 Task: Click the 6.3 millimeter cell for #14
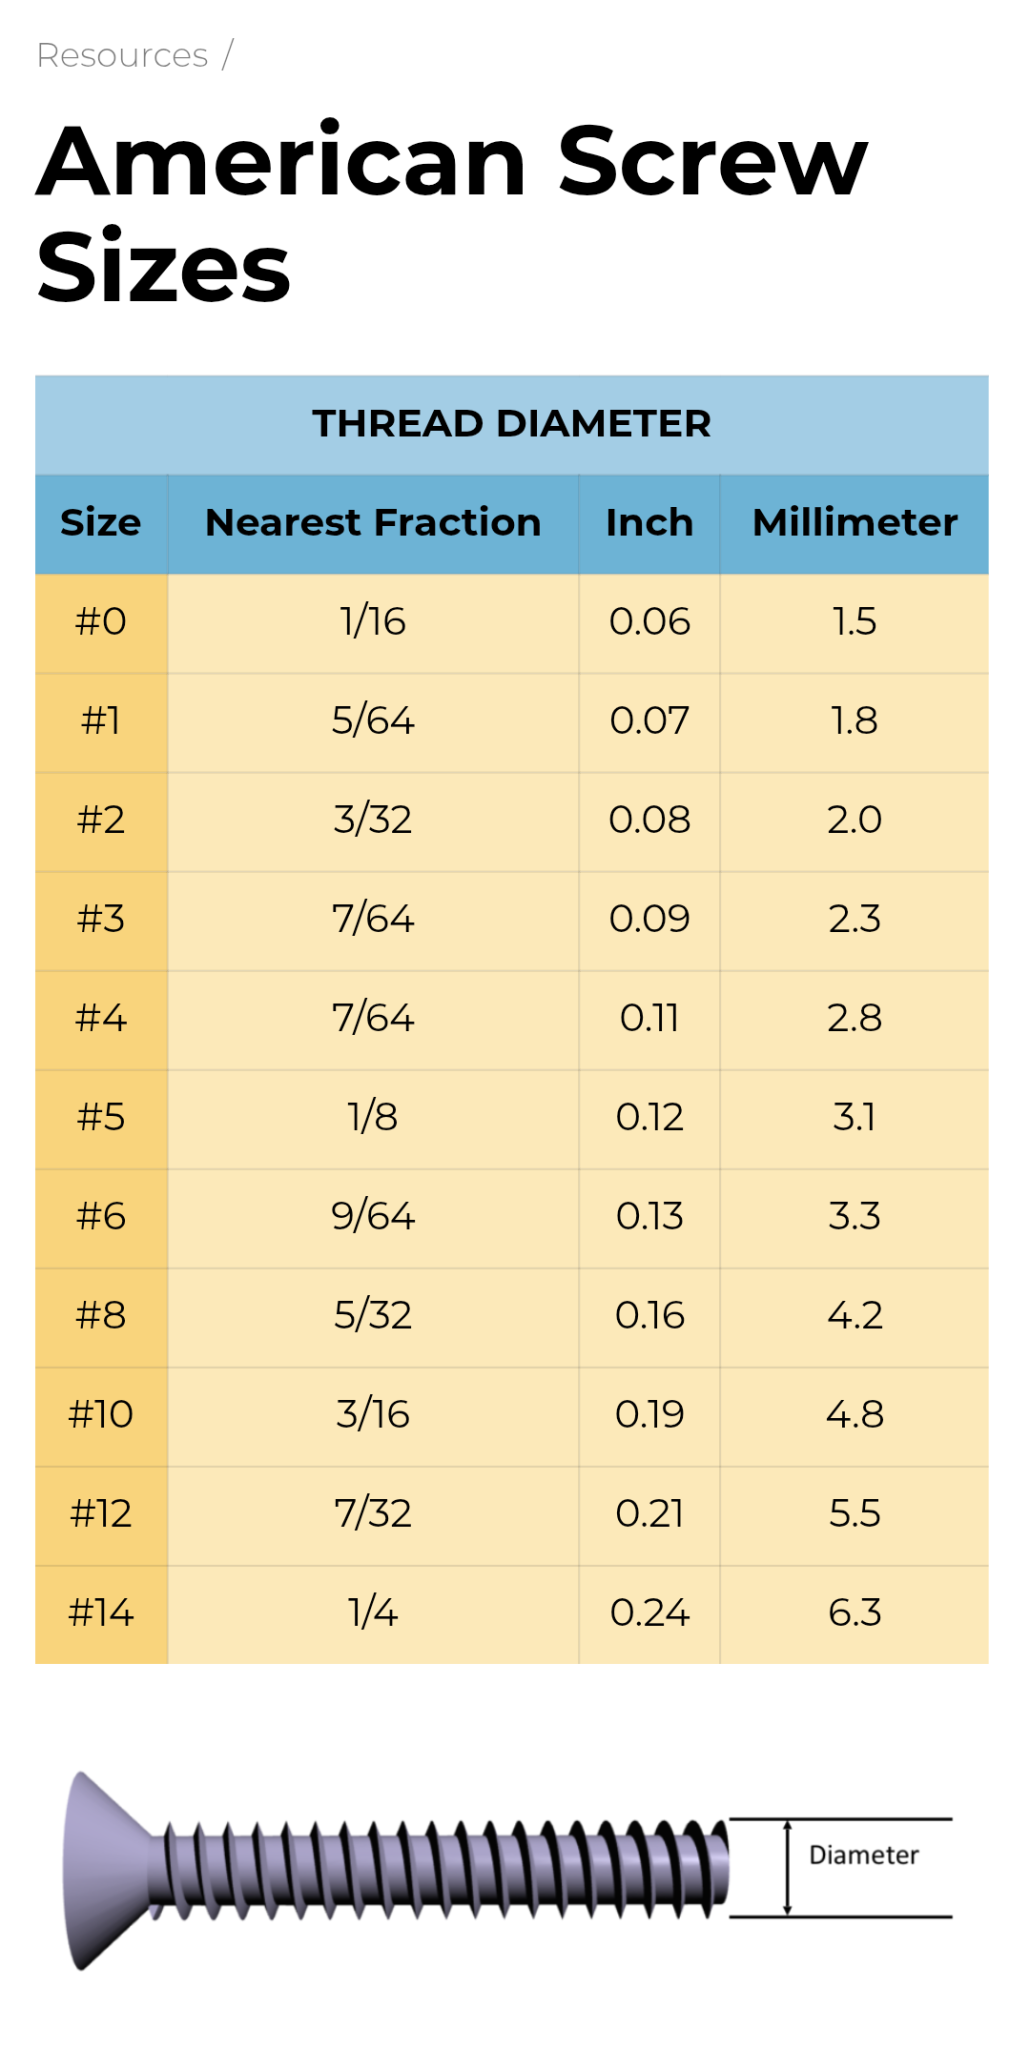(x=855, y=1612)
